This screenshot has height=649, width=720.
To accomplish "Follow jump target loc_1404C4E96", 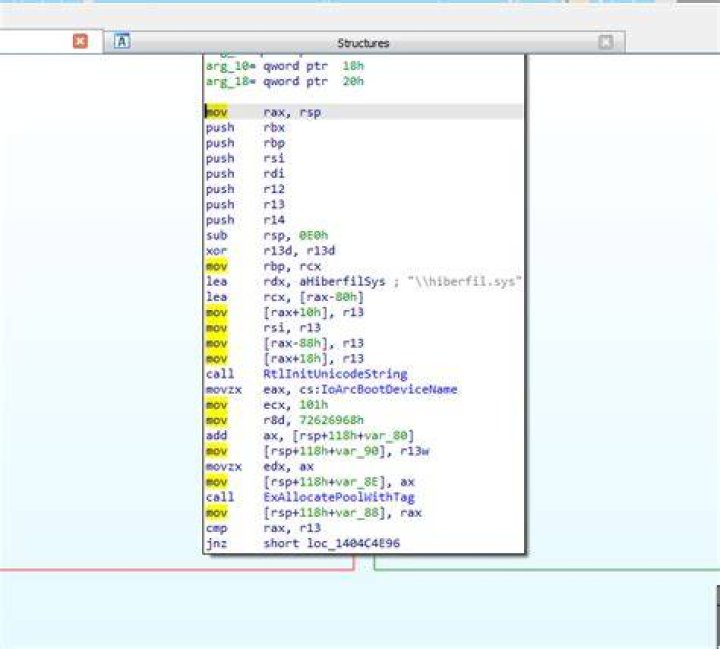I will coord(353,543).
